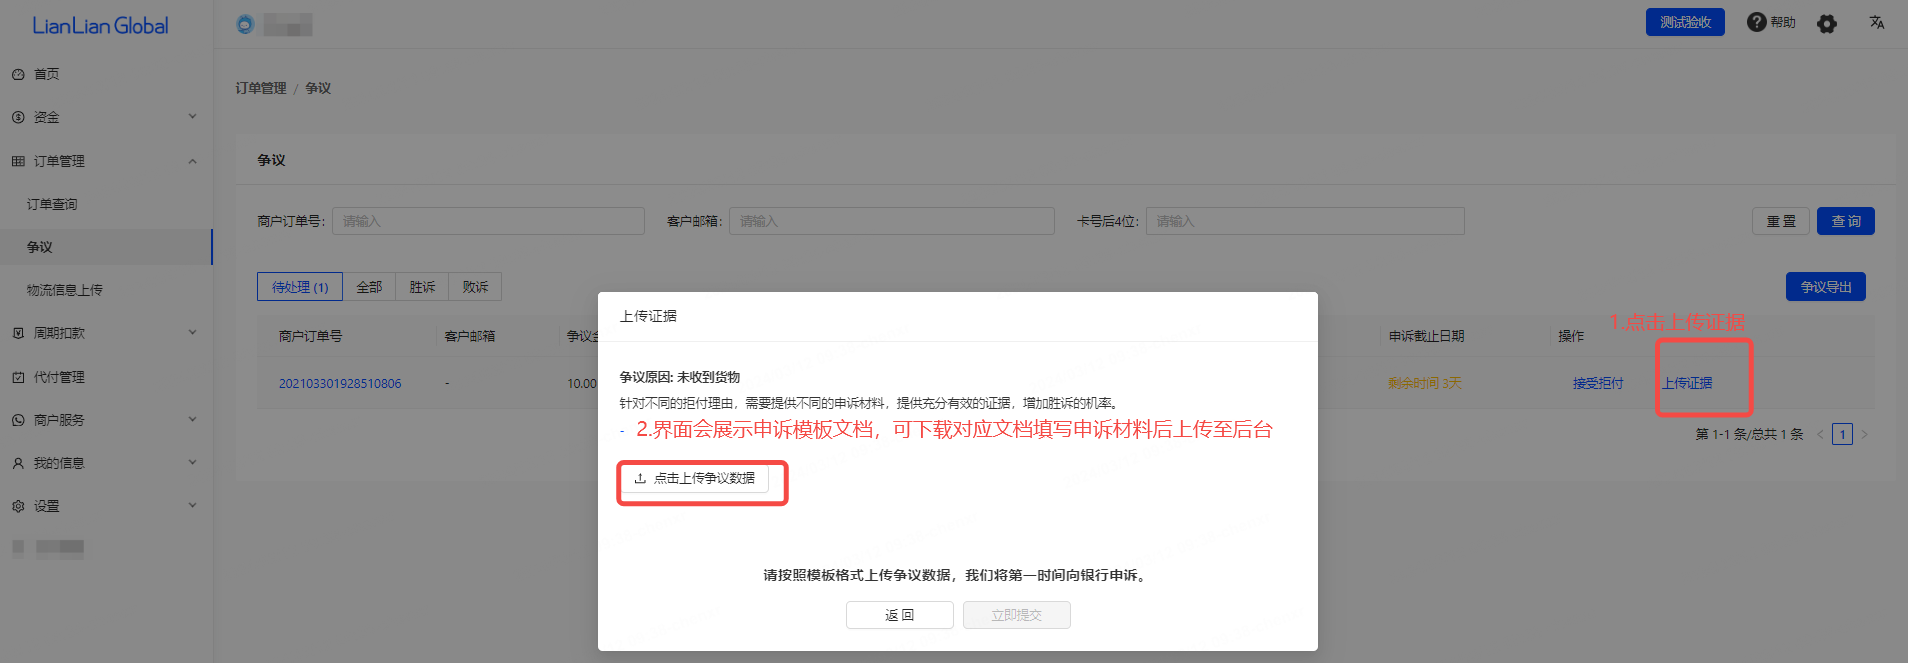Click the 资金 coin icon
1908x663 pixels.
point(18,117)
